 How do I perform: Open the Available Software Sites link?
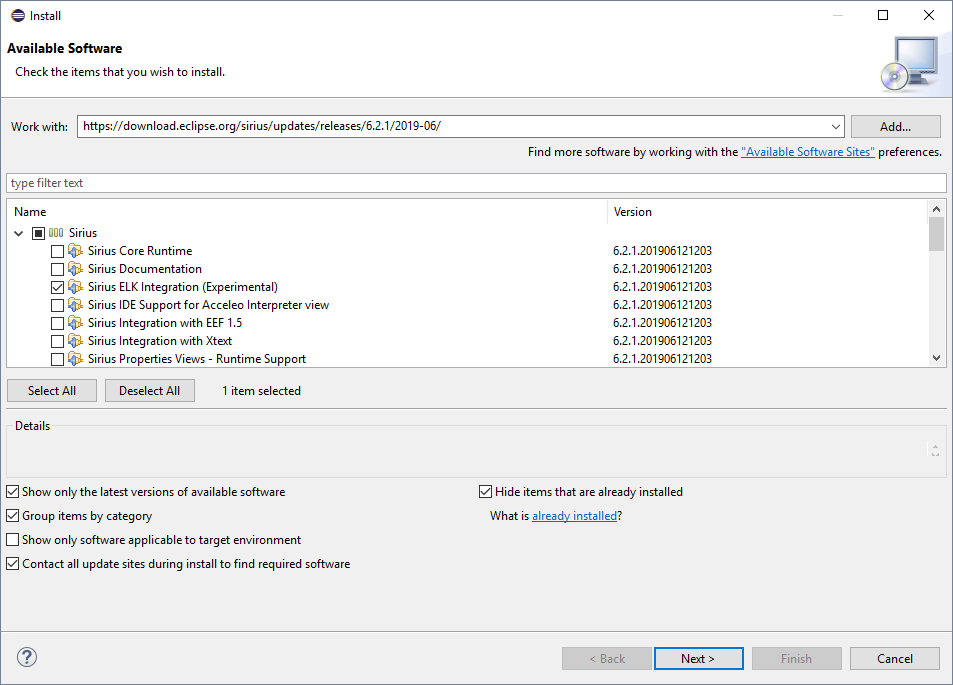click(807, 152)
